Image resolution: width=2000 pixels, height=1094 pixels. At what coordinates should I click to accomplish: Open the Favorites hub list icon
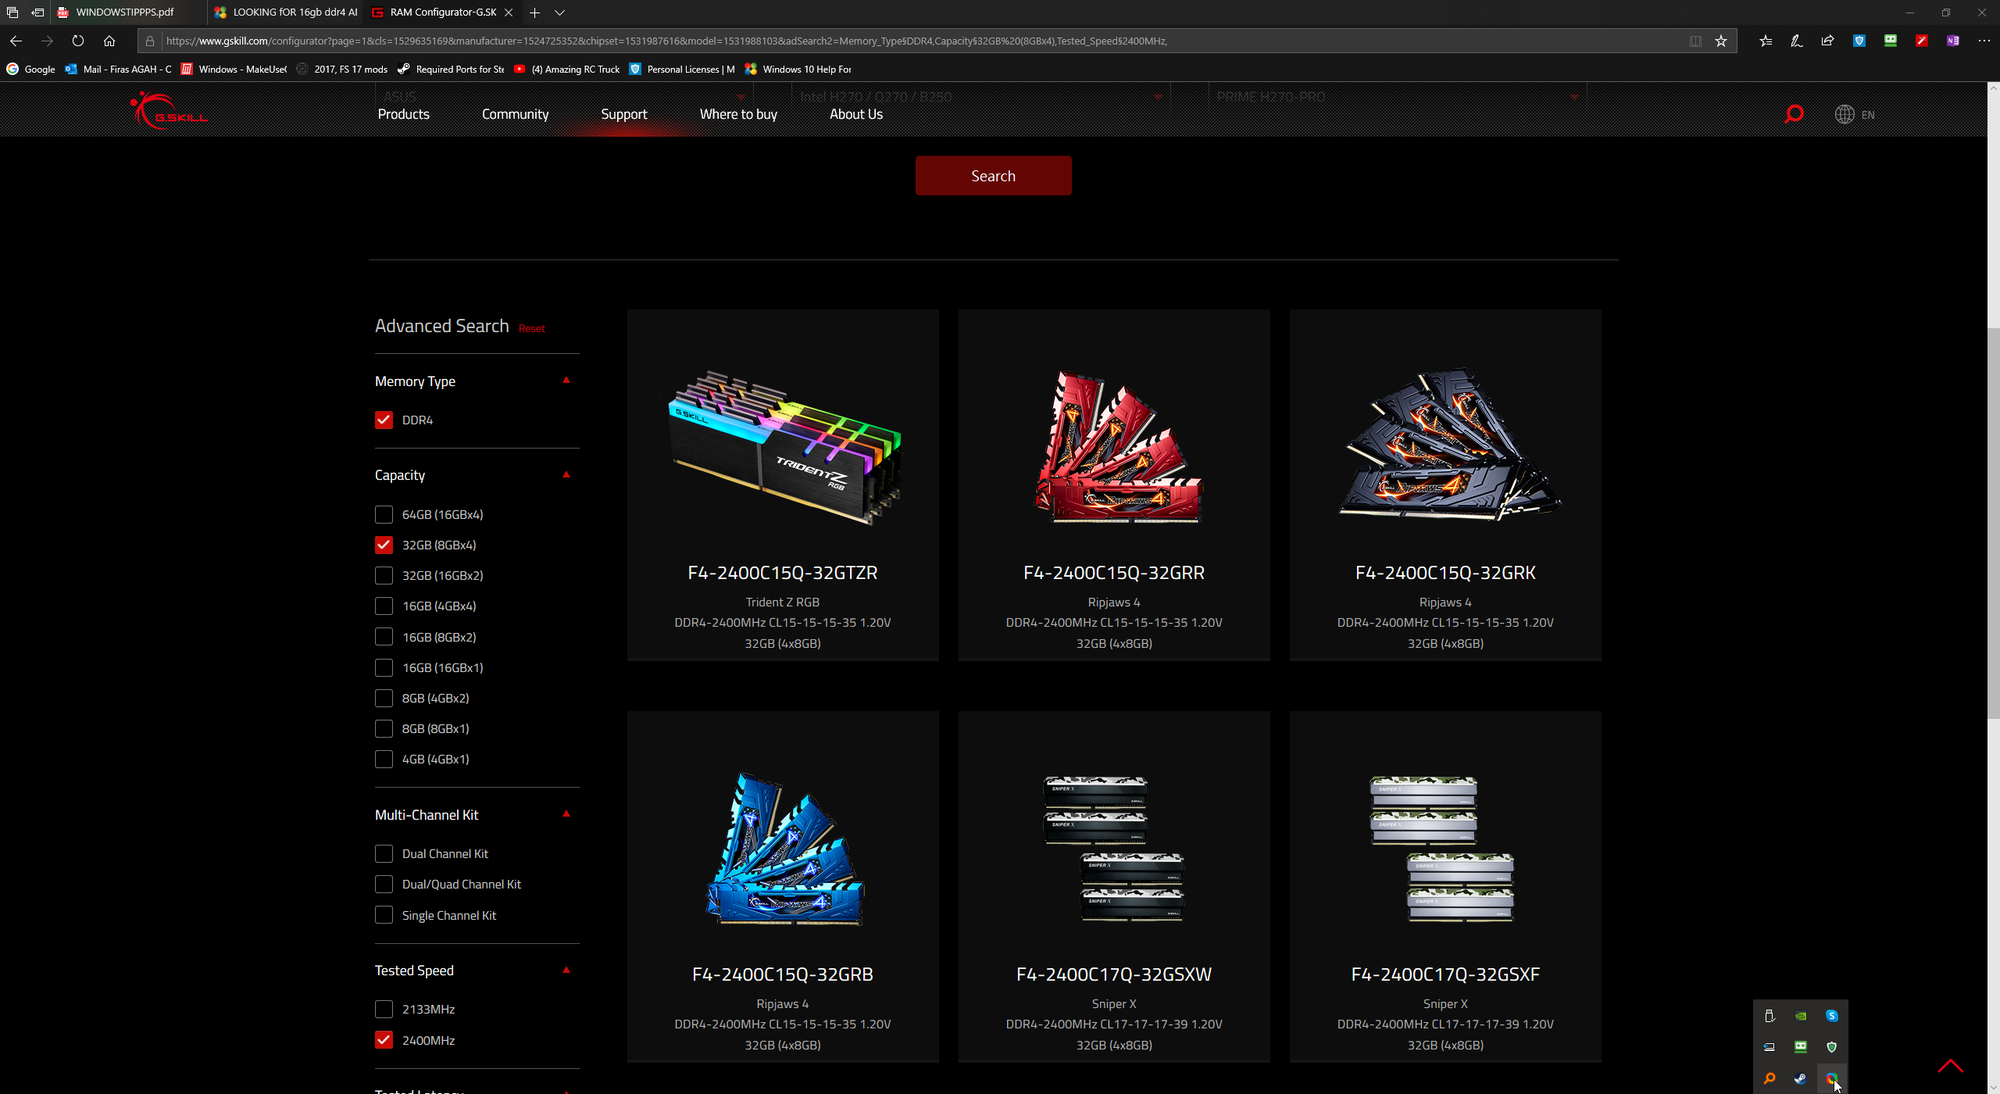coord(1765,41)
